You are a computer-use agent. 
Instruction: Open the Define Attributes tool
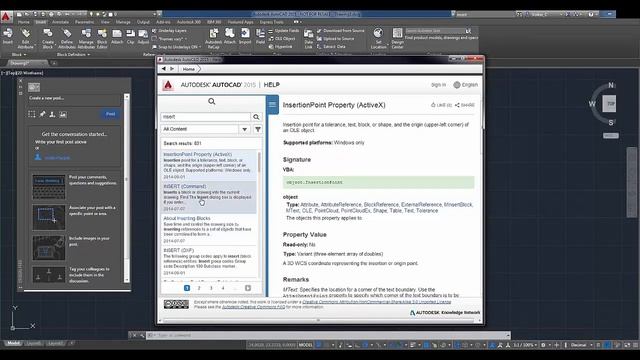point(67,38)
